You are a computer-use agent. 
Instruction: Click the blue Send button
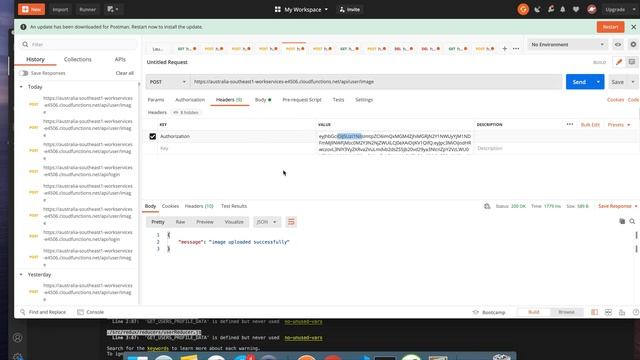coord(579,82)
